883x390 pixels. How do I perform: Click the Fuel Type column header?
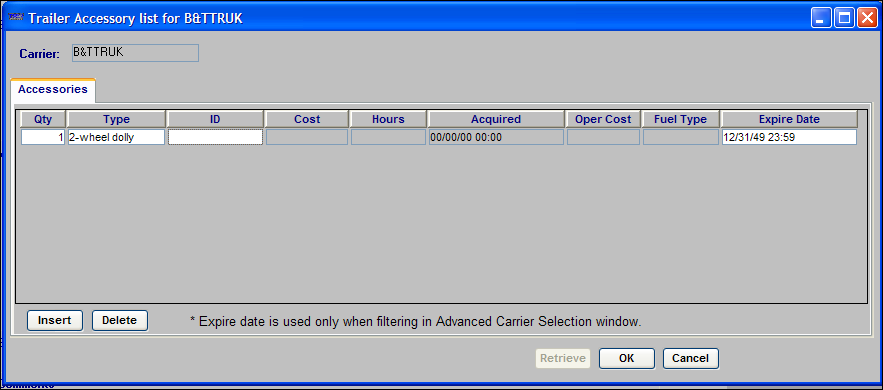pos(680,119)
